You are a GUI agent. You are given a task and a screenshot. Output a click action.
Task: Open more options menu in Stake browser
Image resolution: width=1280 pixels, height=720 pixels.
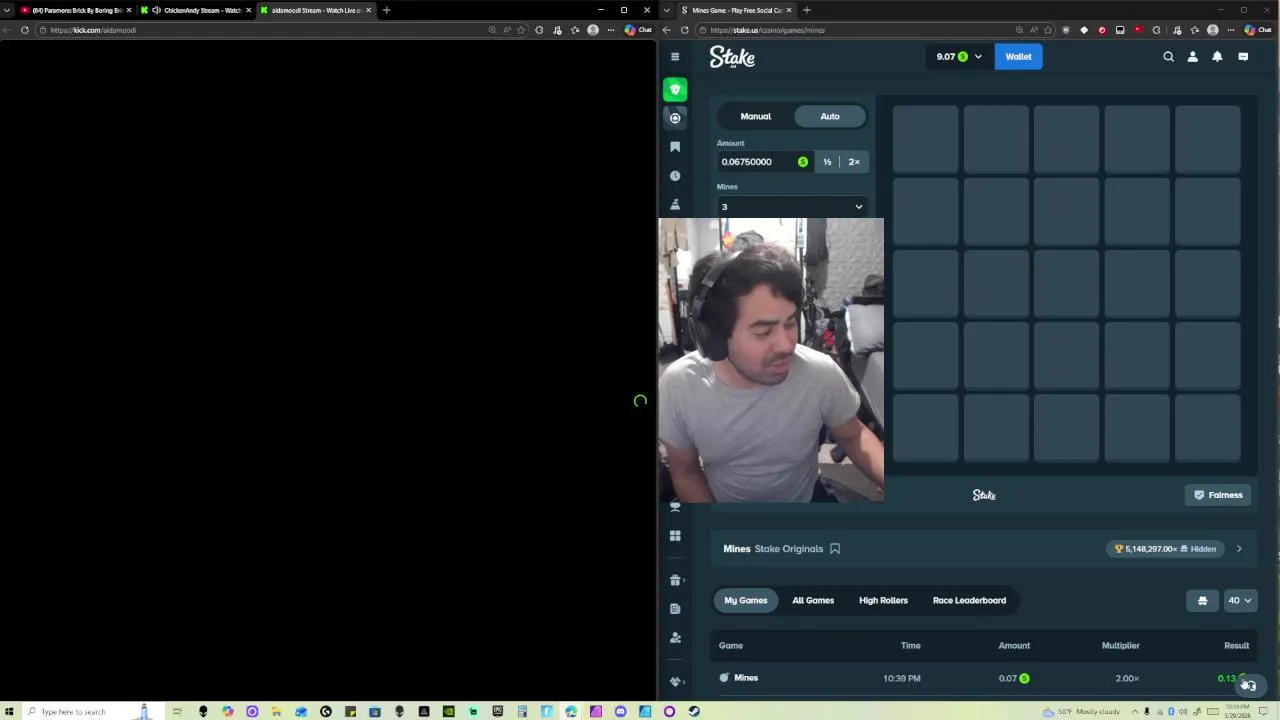click(x=1231, y=30)
